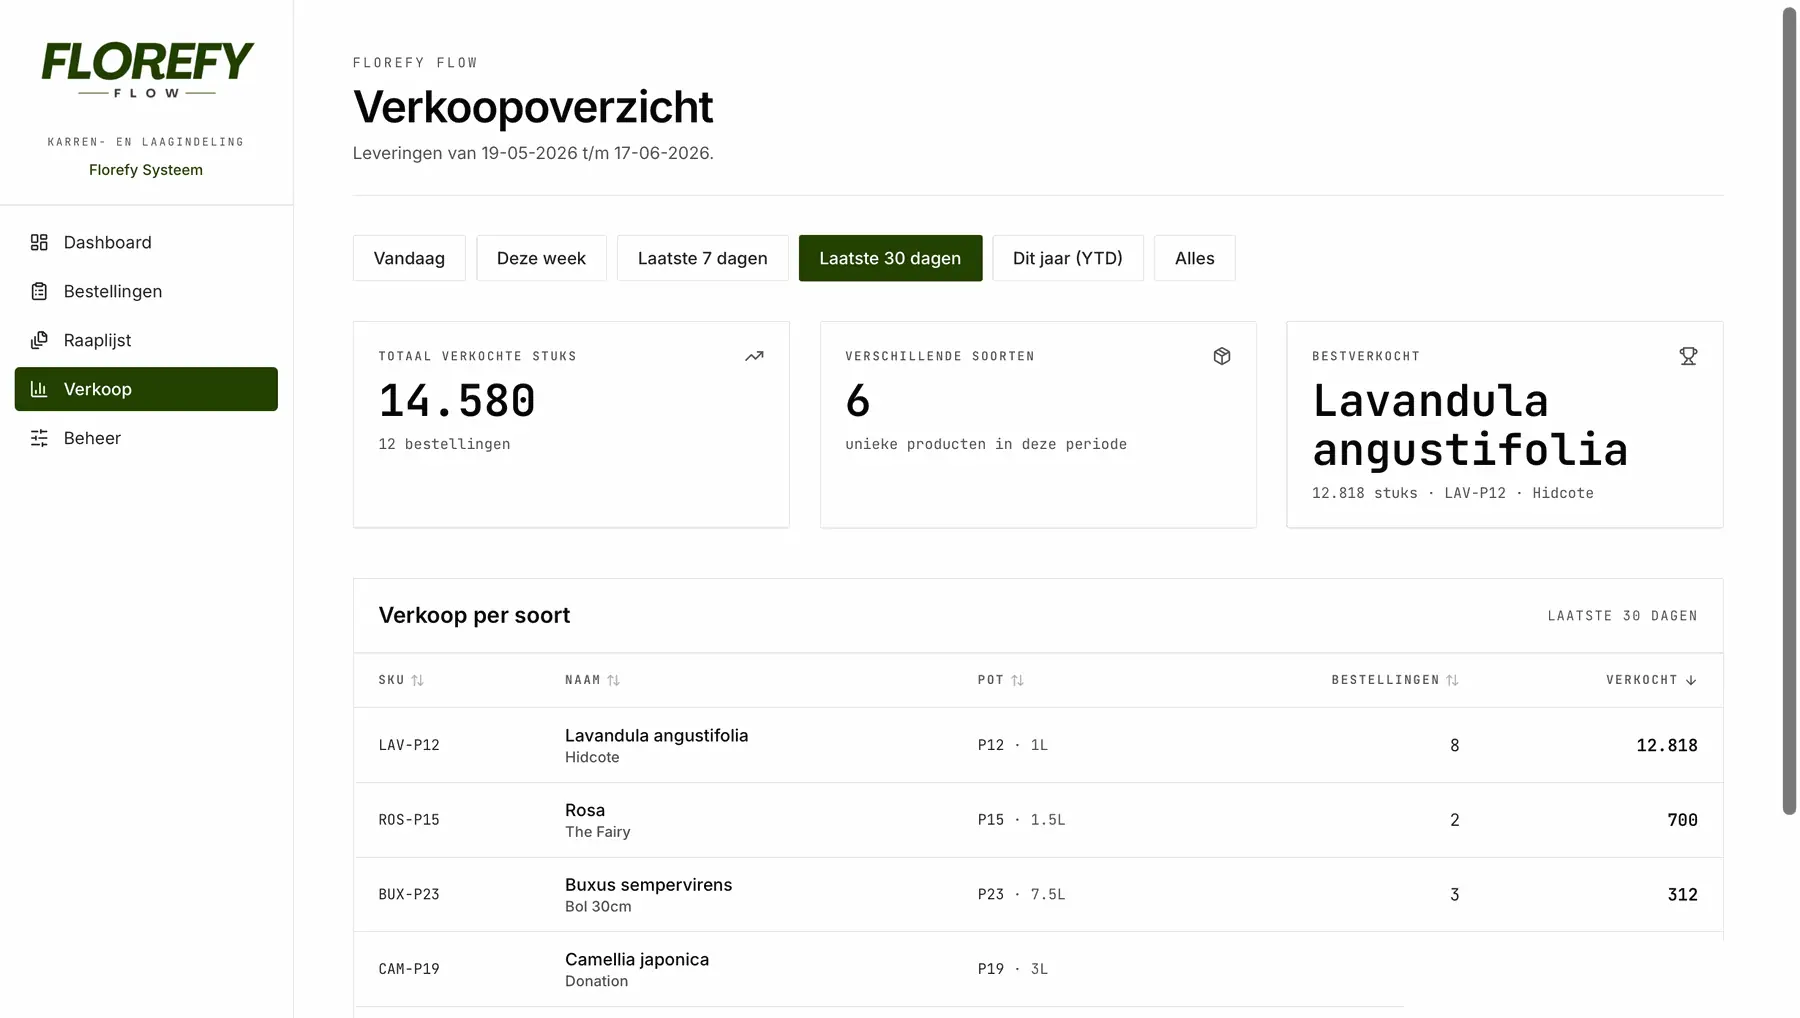Screen dimensions: 1800x1018
Task: Click the sort arrows next to POT header
Action: point(1017,680)
